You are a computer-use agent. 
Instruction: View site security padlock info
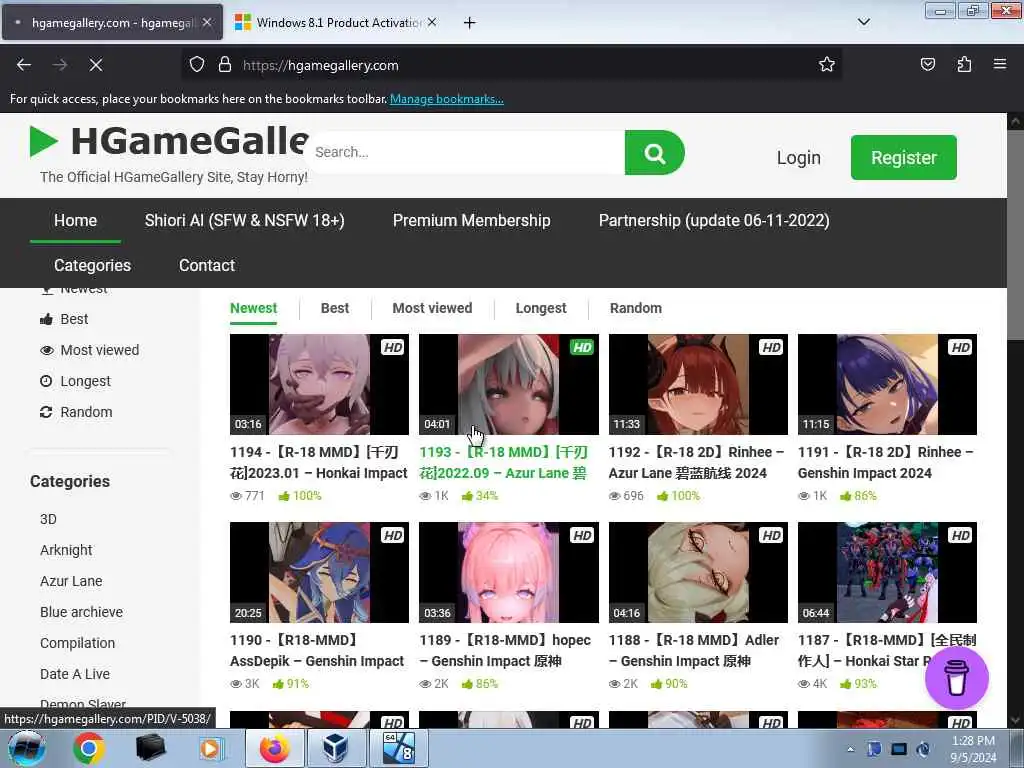[225, 65]
